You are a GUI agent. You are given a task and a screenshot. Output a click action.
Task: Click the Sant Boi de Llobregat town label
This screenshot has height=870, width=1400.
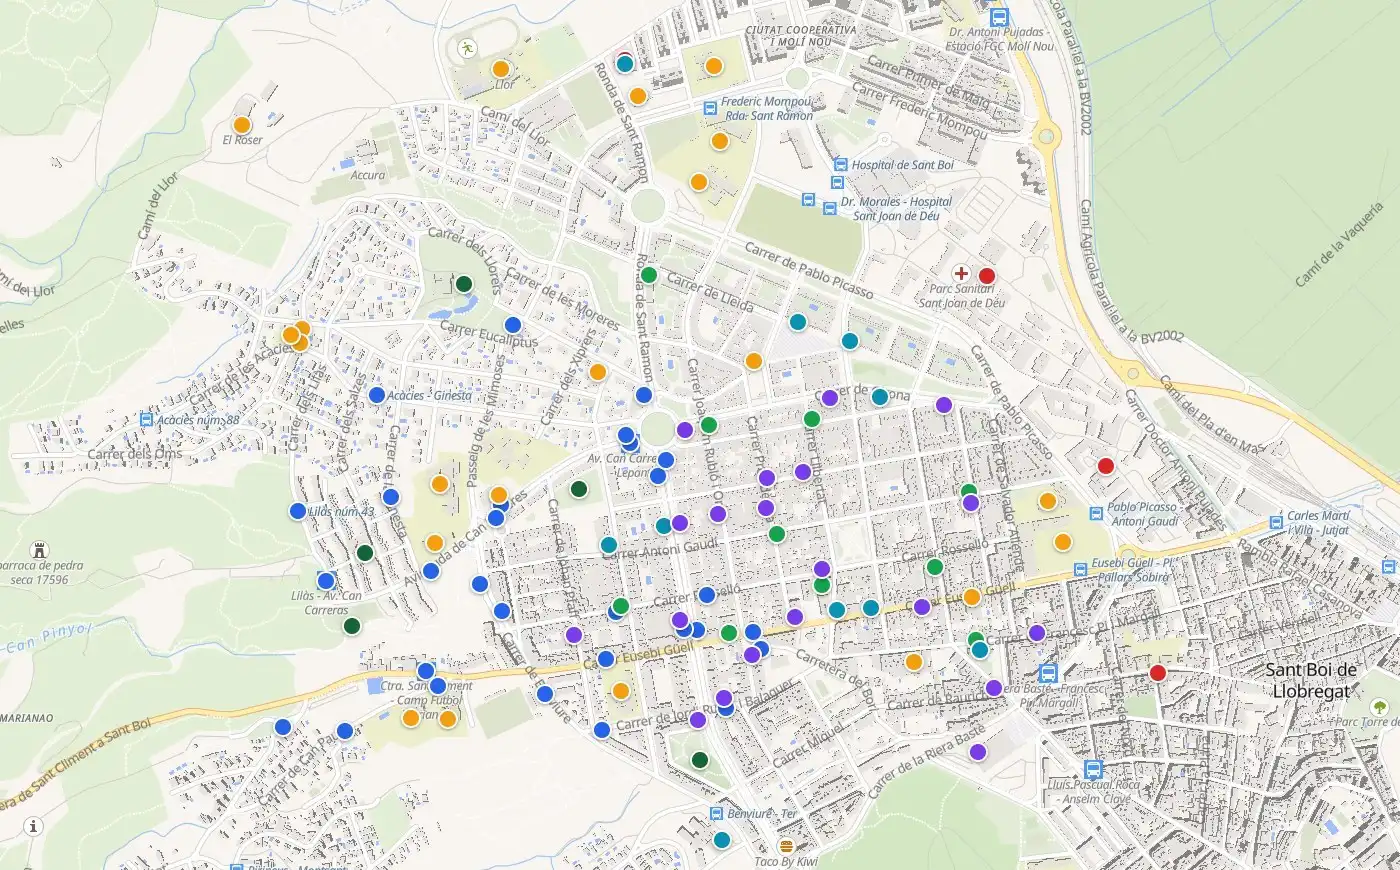tap(1311, 680)
